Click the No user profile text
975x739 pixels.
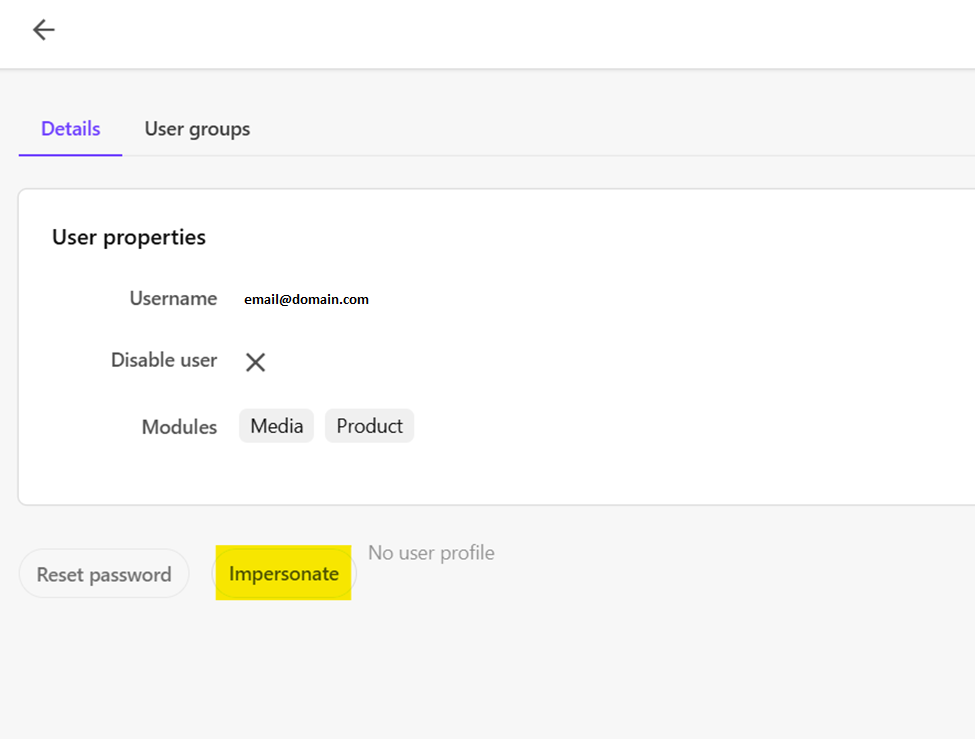tap(431, 553)
